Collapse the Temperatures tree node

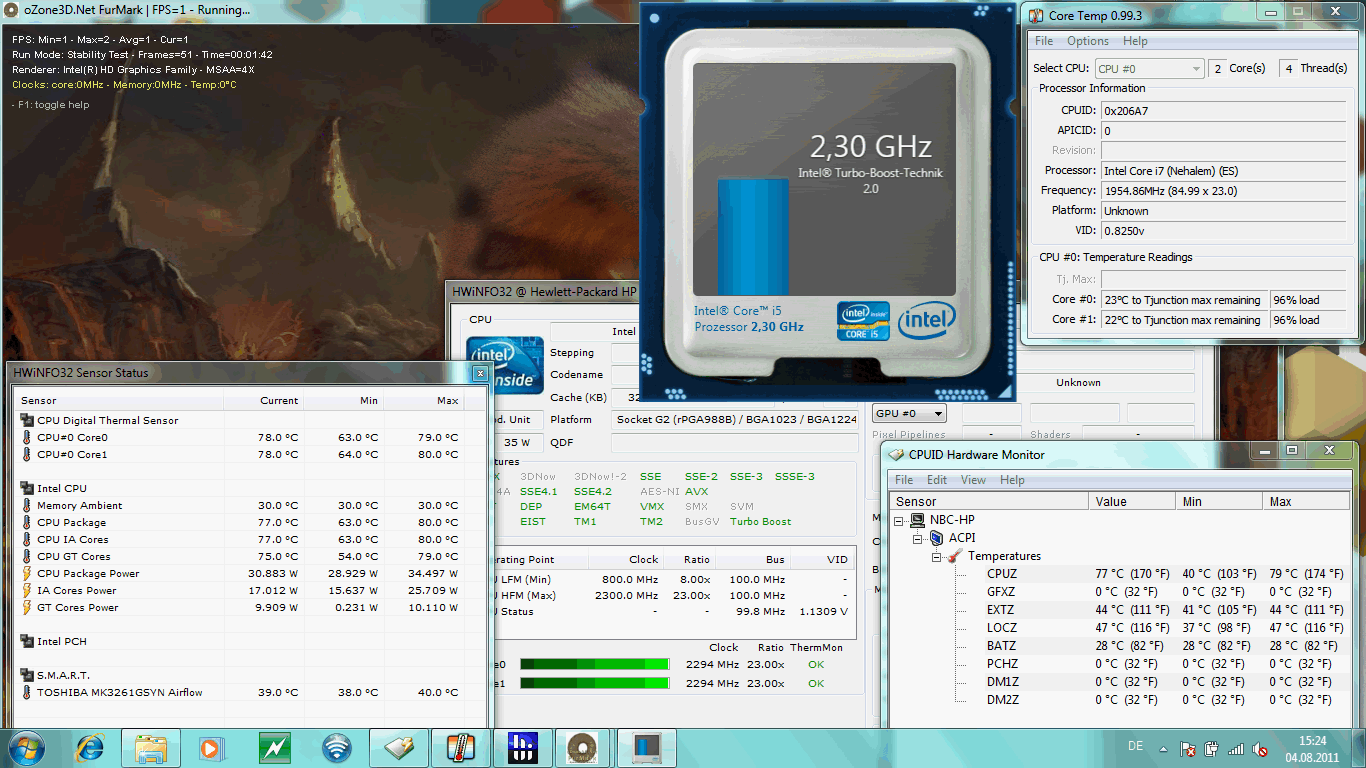(x=937, y=557)
